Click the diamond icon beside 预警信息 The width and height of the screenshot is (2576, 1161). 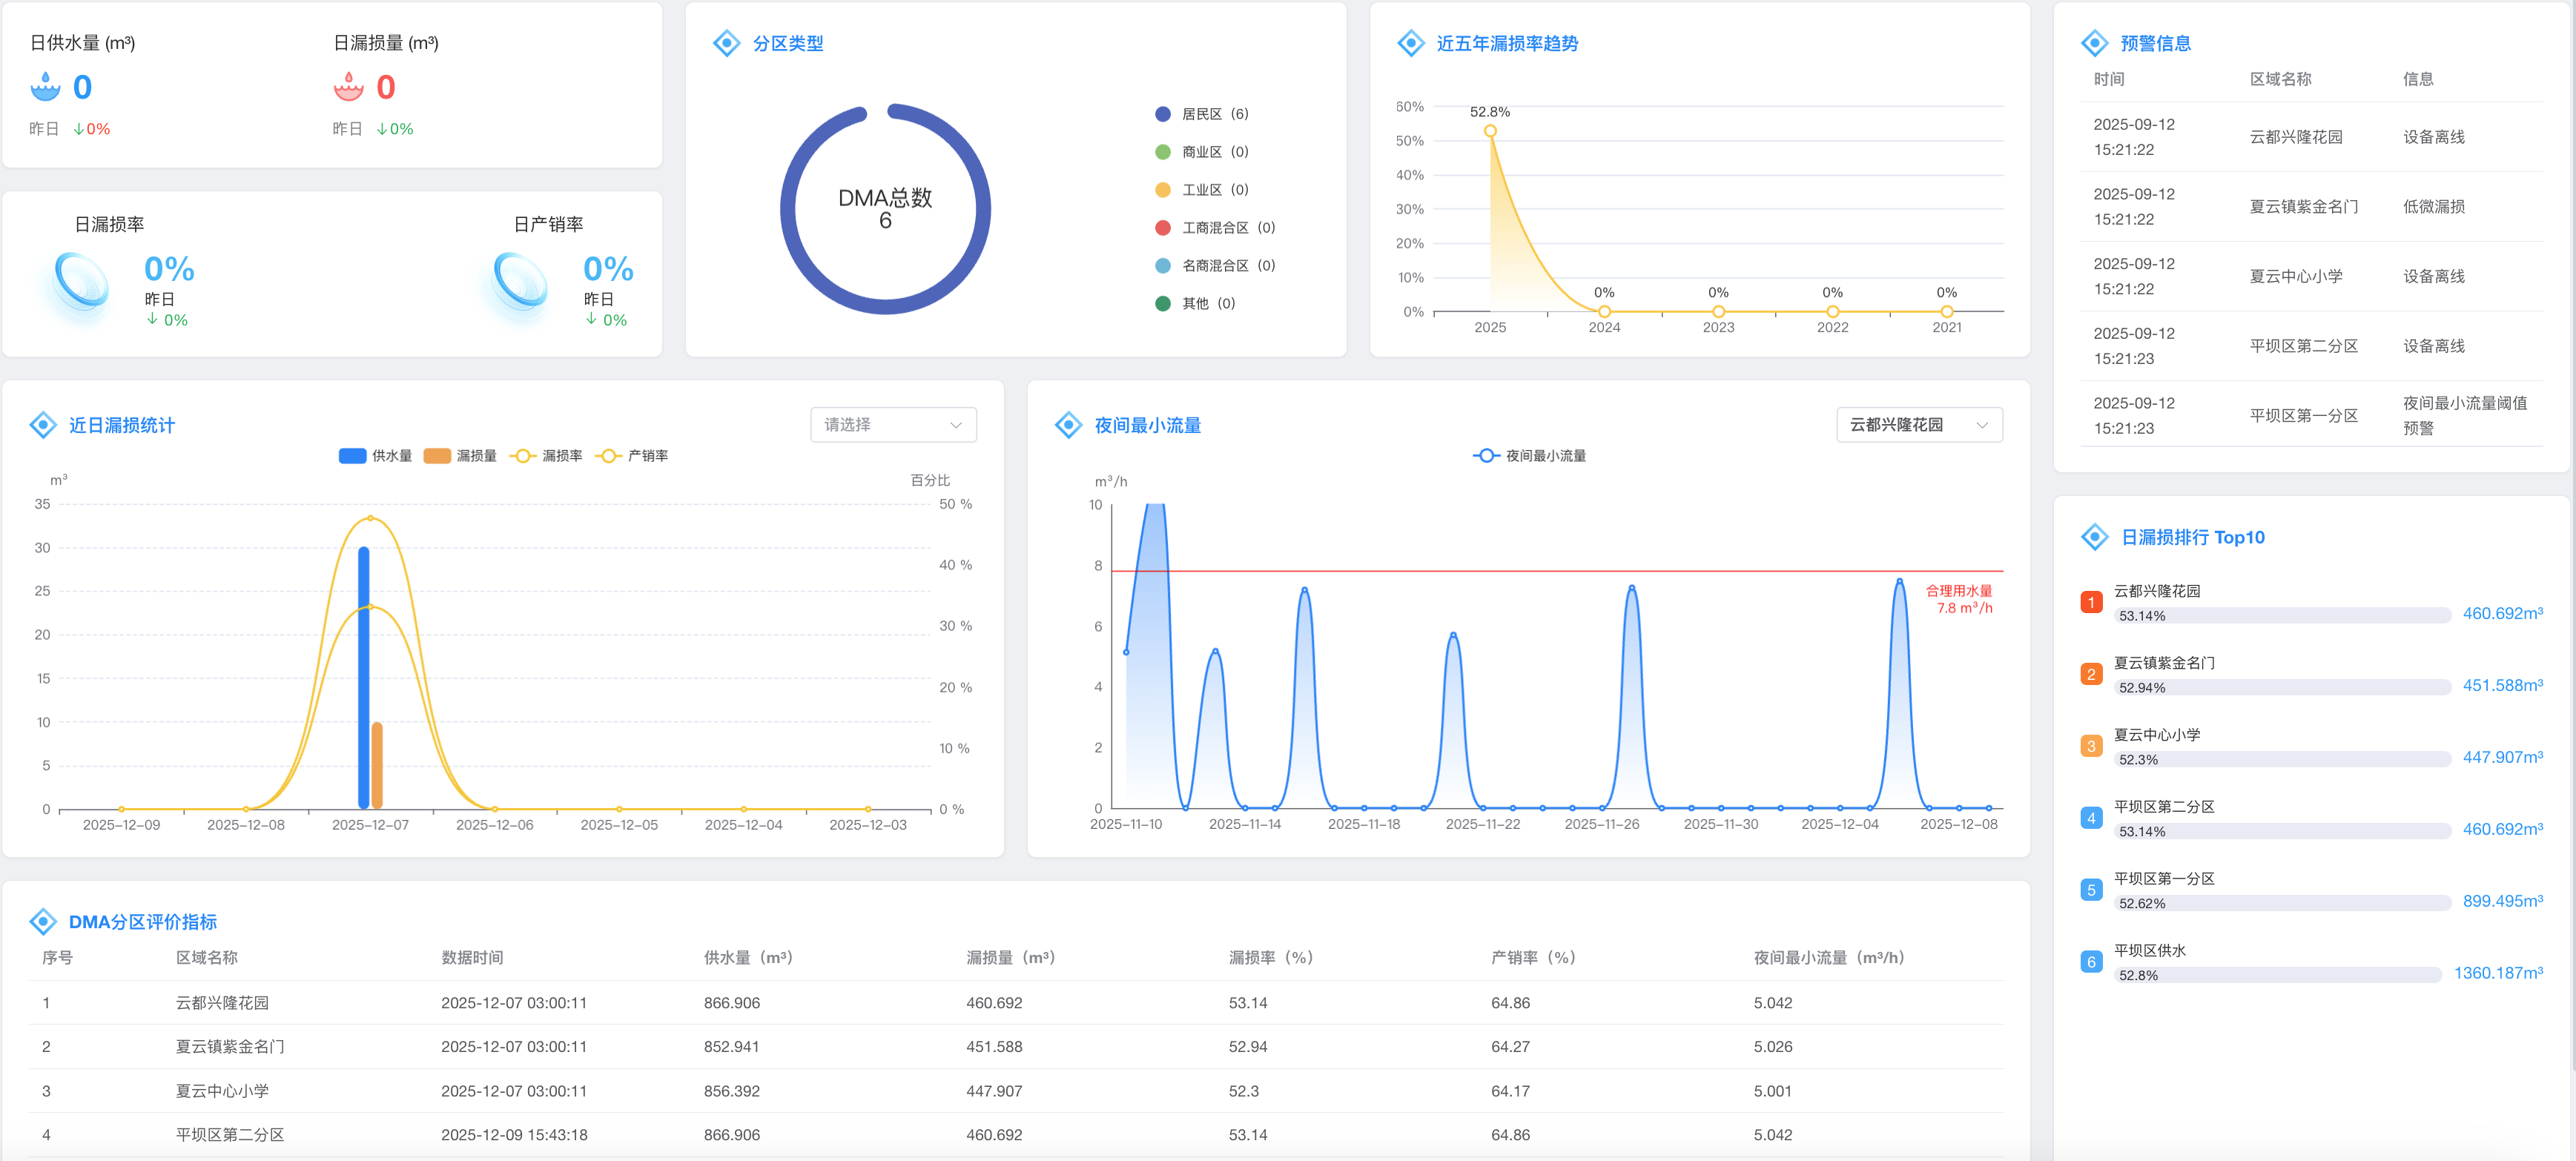pos(2094,43)
